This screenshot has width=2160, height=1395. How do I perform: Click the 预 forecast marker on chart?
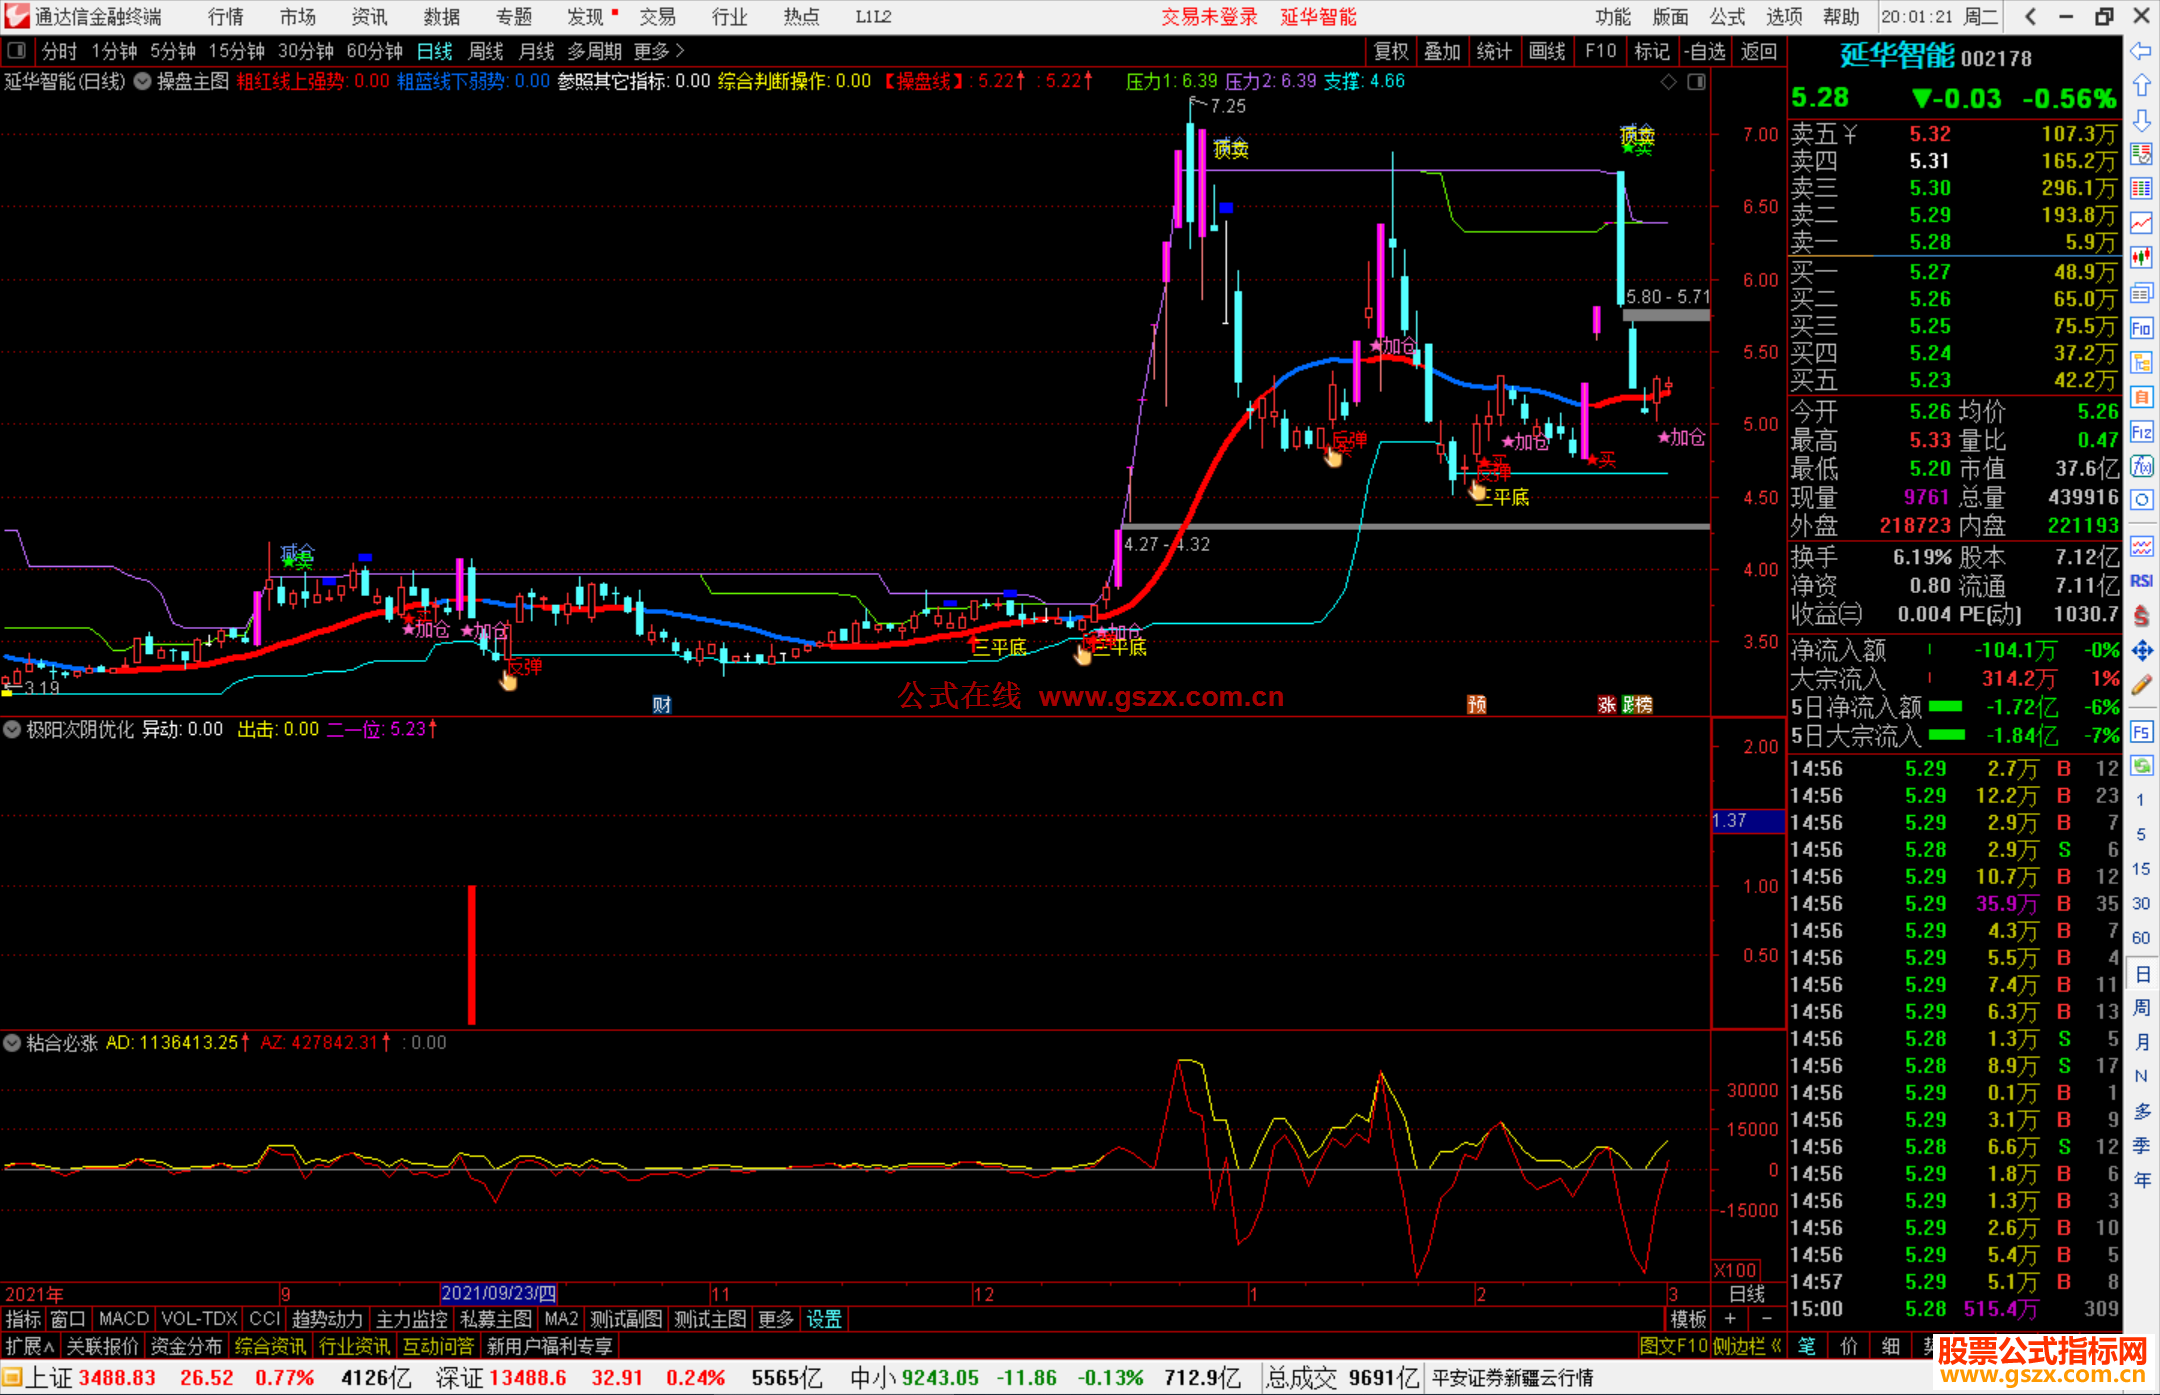(1476, 704)
